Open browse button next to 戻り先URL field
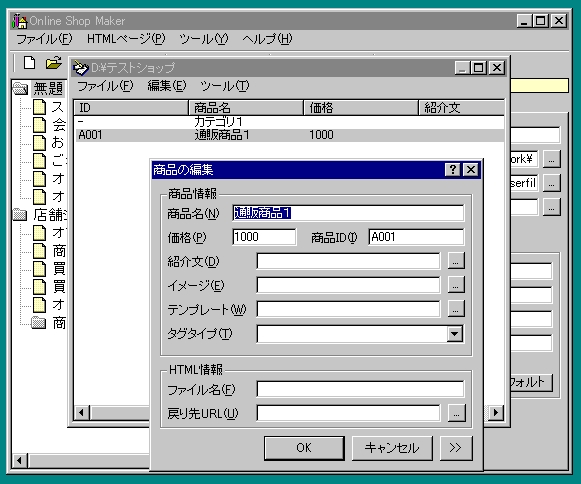 [x=456, y=413]
